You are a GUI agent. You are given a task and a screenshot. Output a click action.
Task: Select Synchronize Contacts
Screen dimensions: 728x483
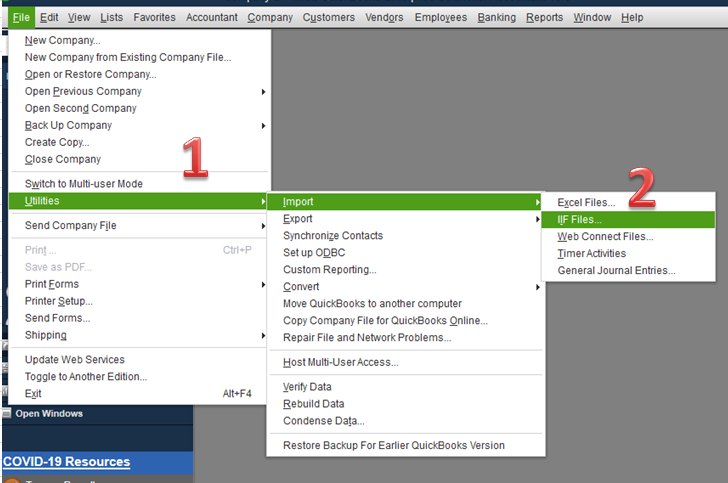coord(405,236)
